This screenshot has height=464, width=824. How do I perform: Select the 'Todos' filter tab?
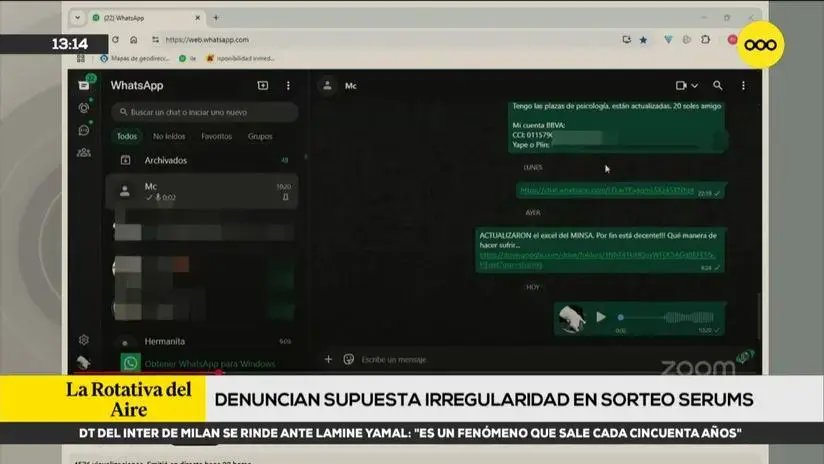coord(127,136)
